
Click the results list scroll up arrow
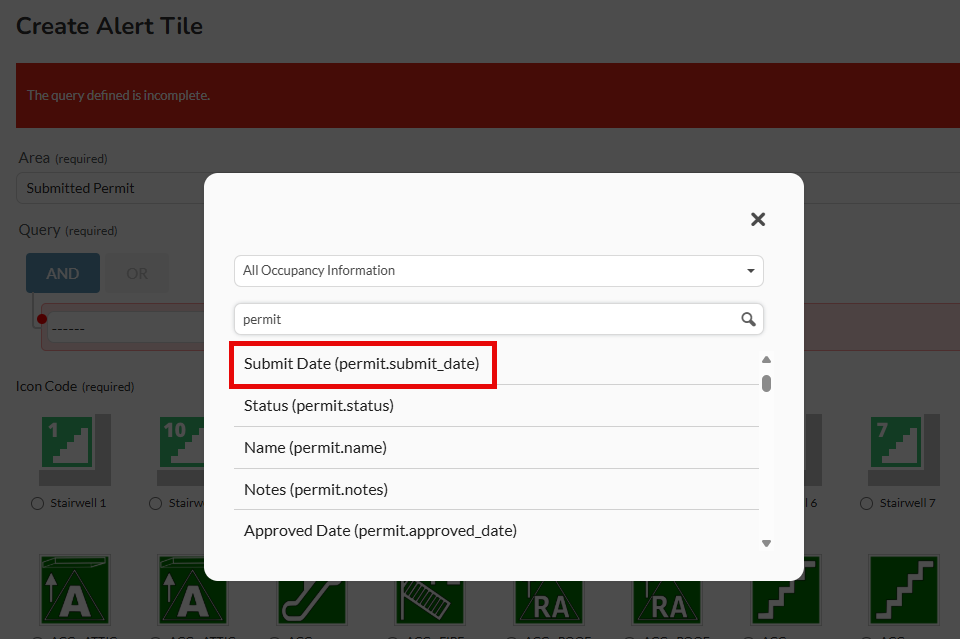click(x=766, y=359)
